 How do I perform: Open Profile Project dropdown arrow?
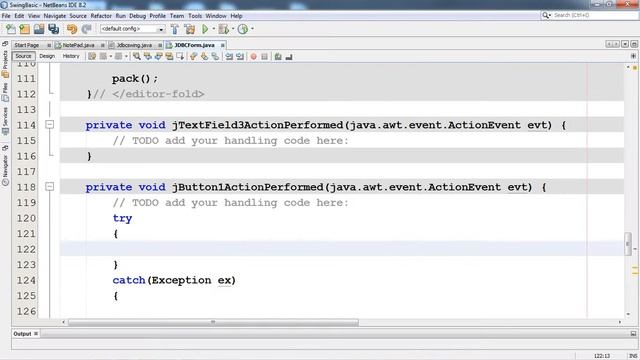pos(252,29)
